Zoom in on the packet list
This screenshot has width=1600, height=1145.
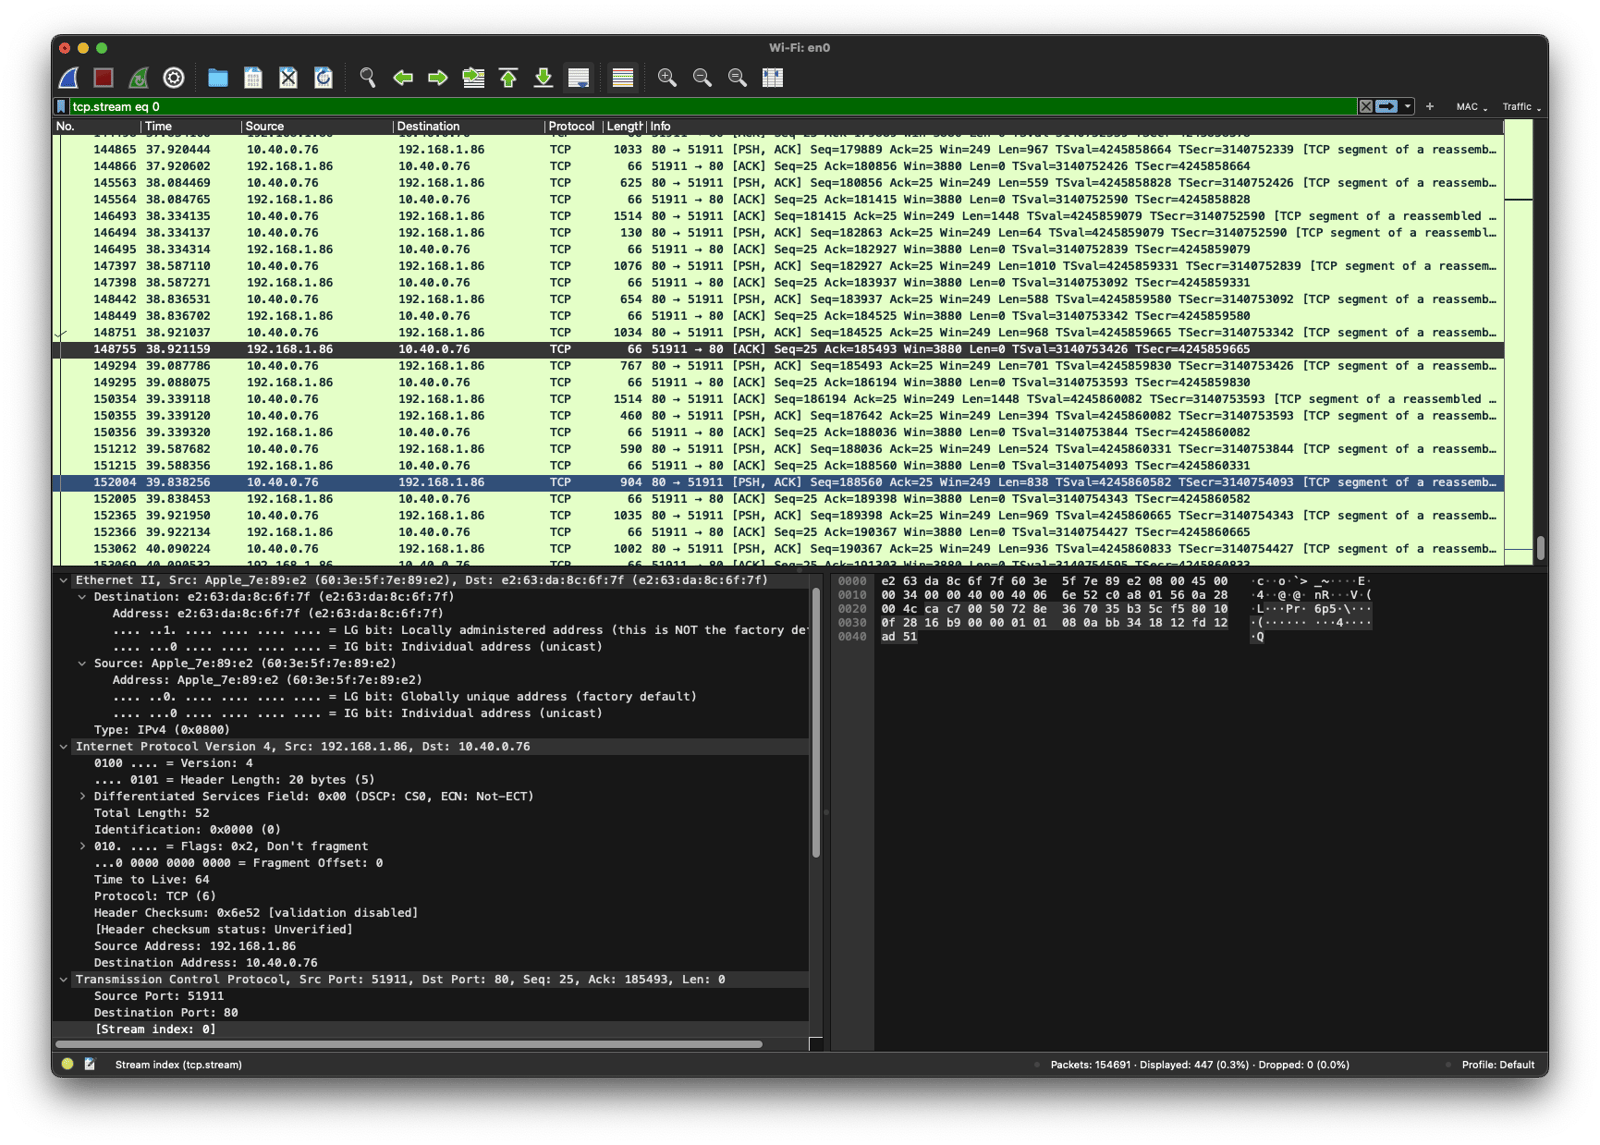click(x=667, y=77)
